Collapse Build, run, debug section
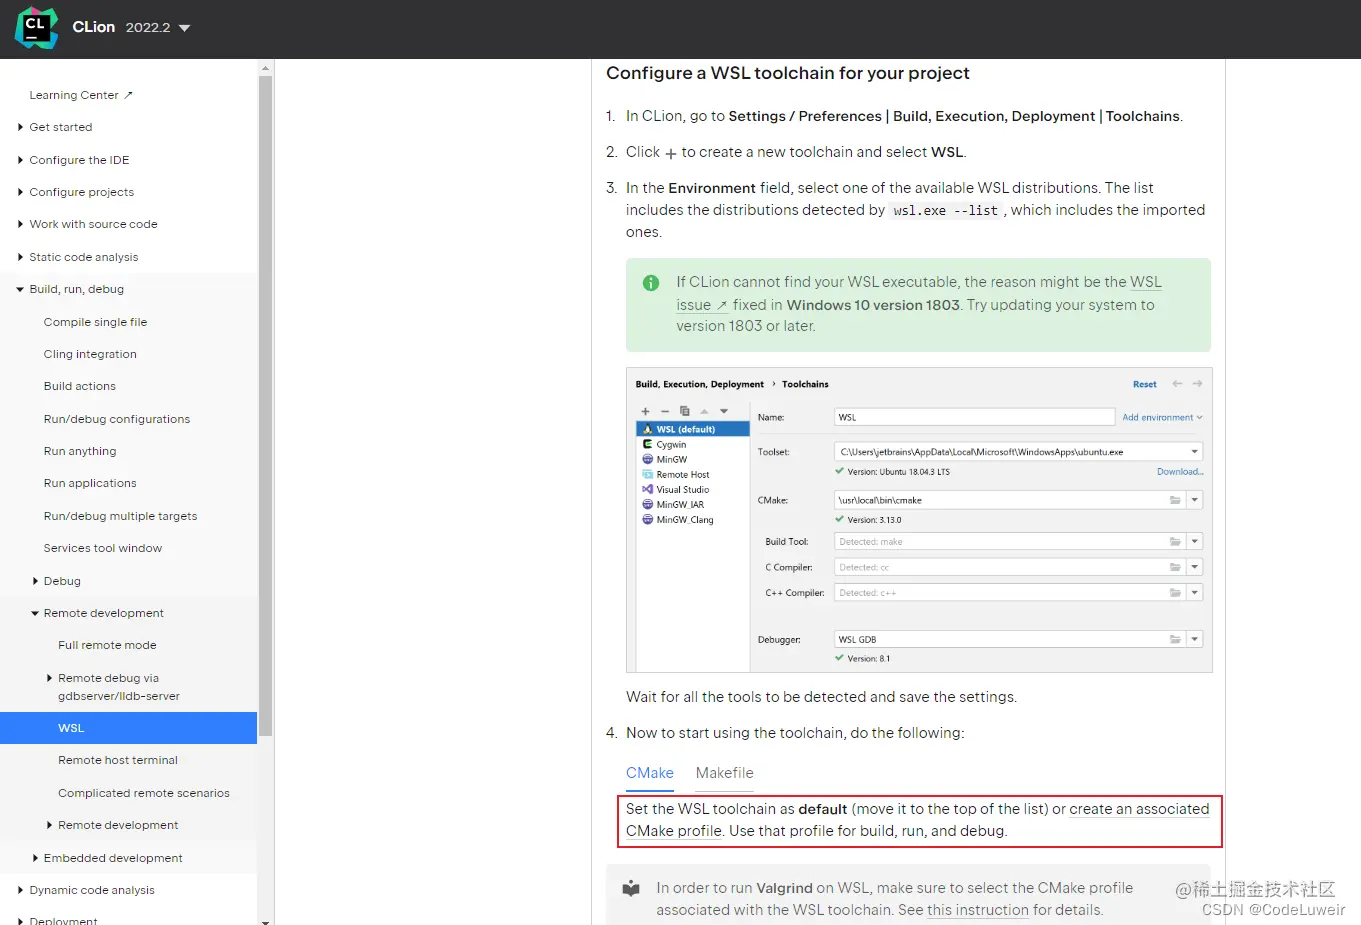The image size is (1361, 925). pos(20,289)
